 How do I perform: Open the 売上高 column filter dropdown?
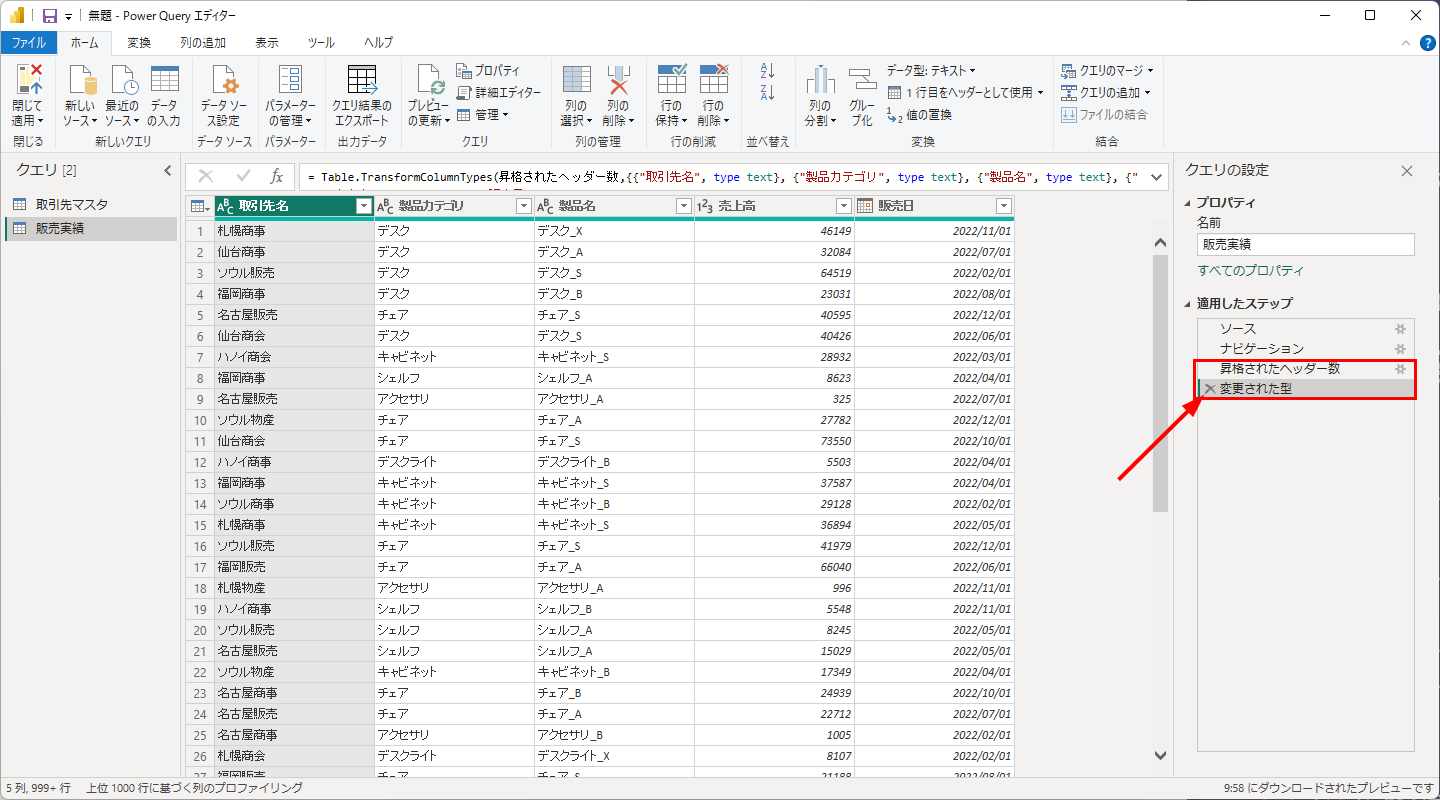pos(843,206)
